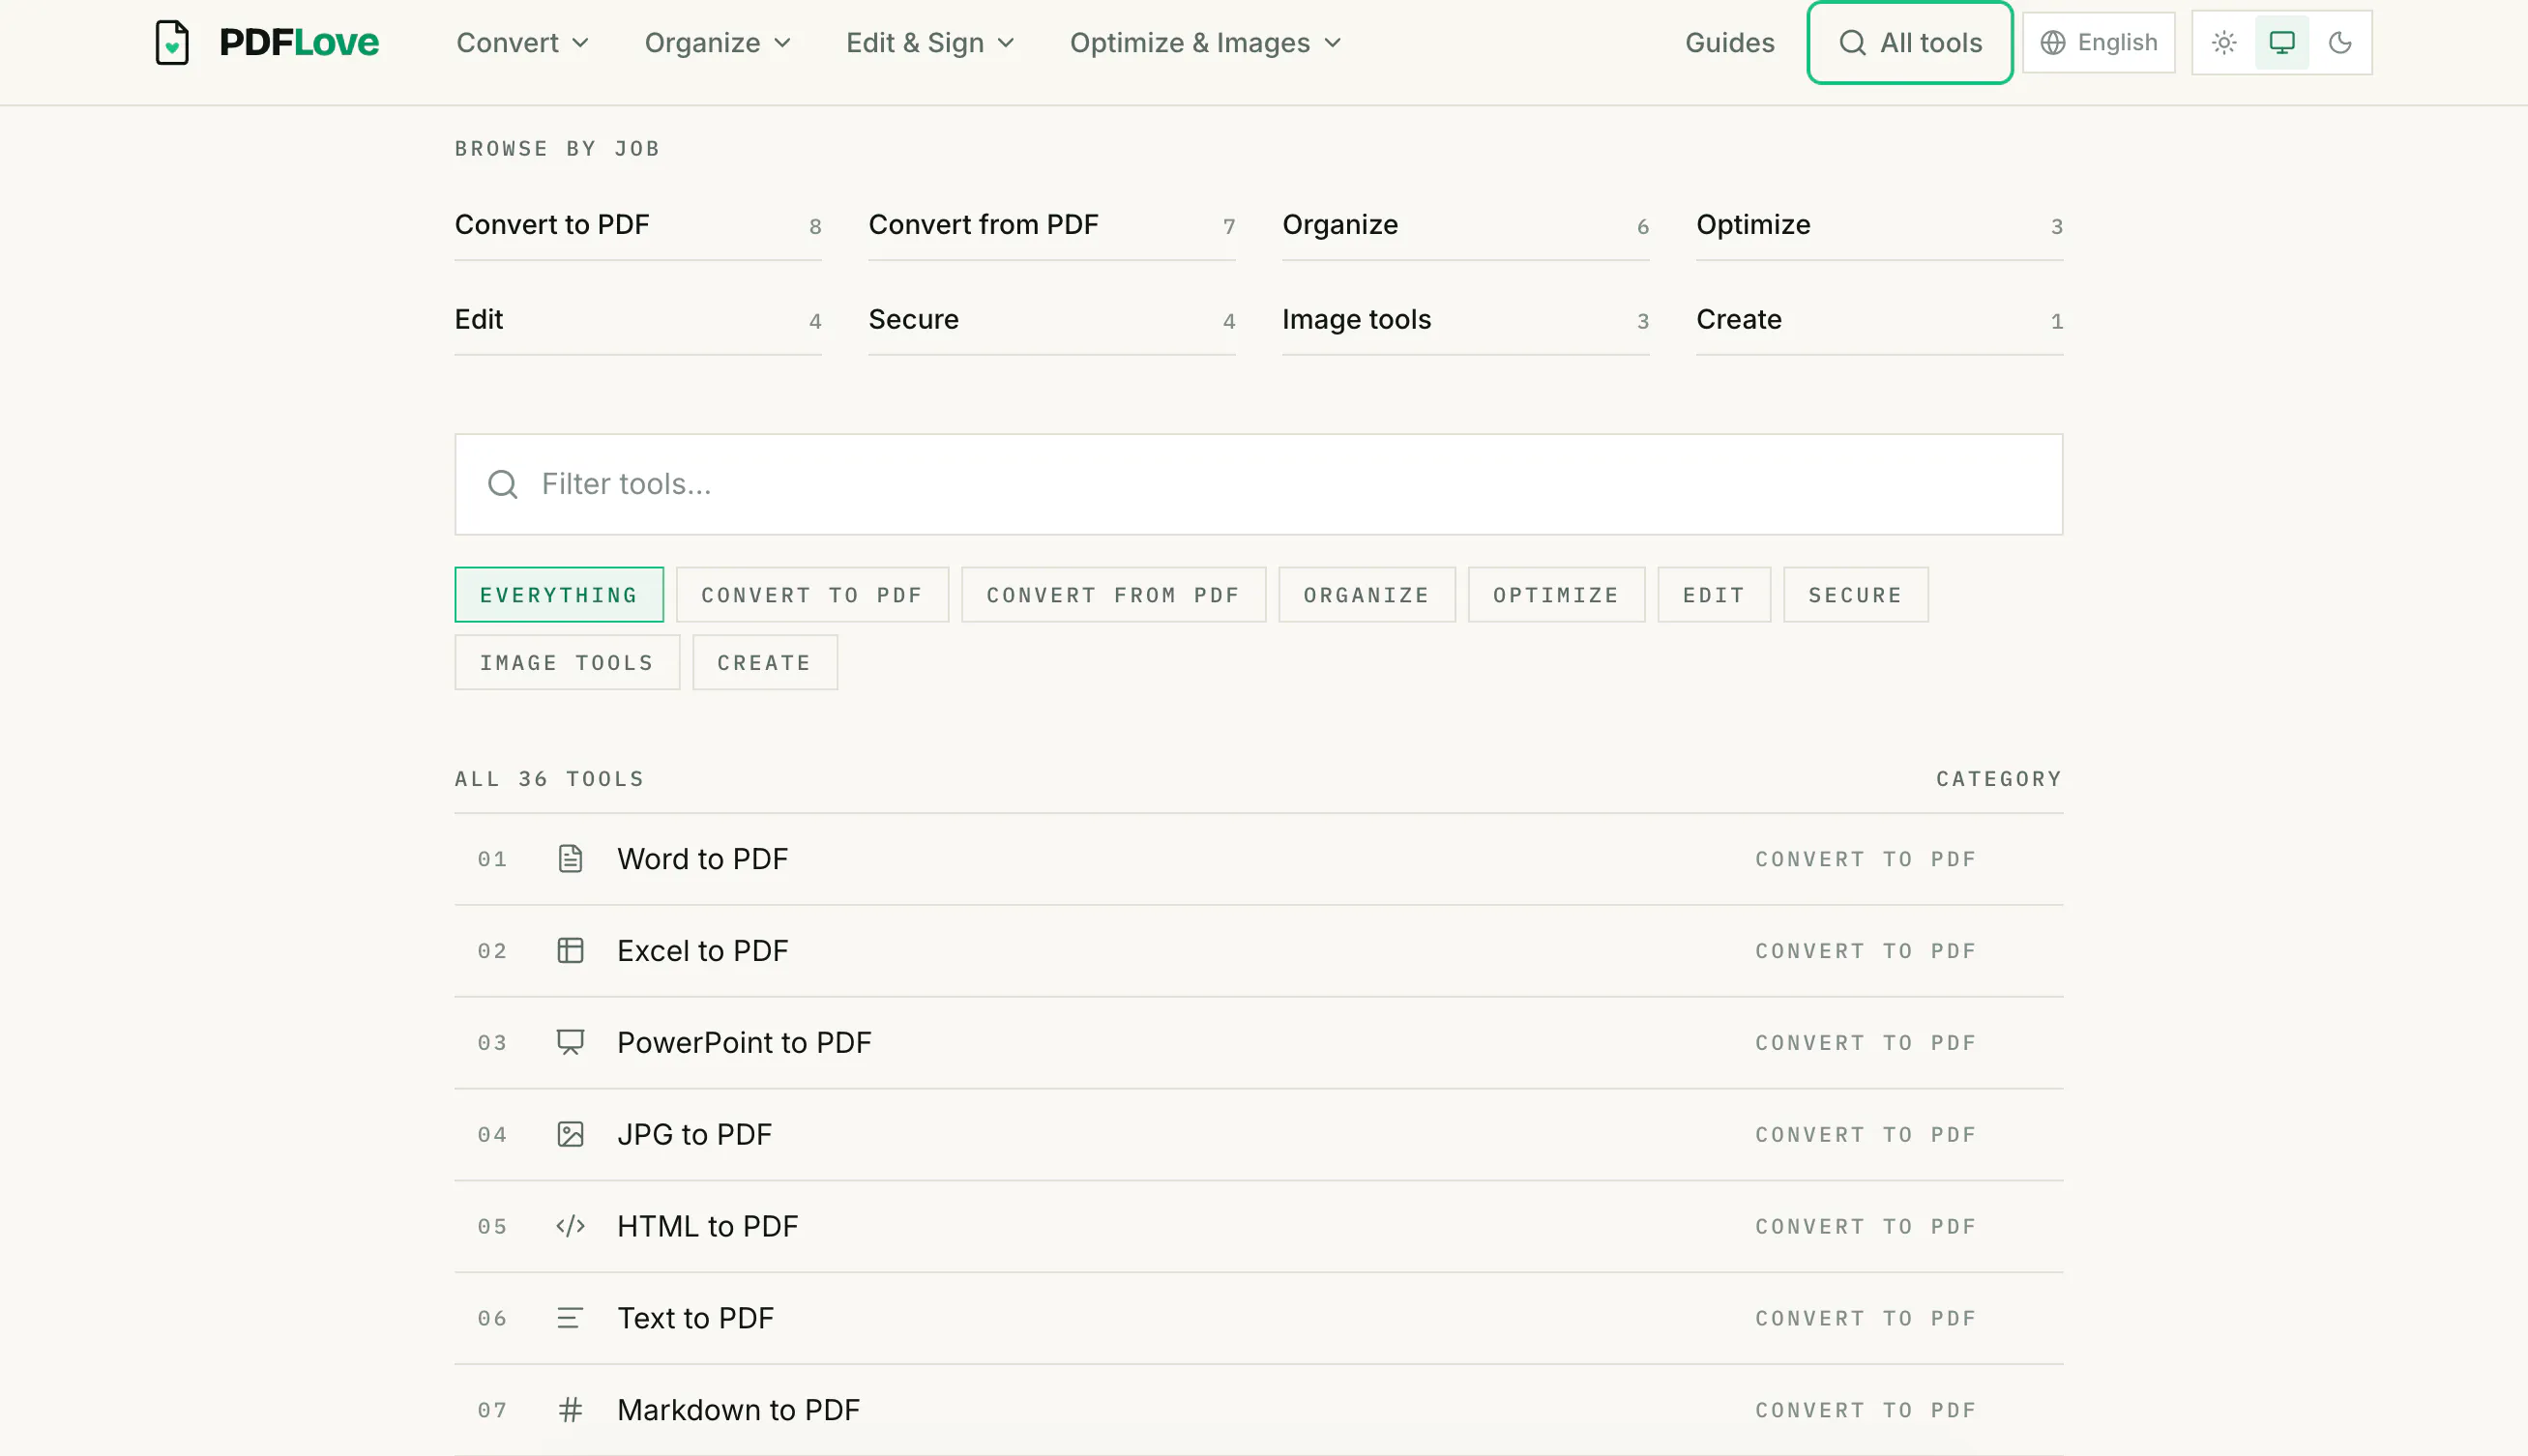Click the BROWSE BY JOB heading

click(x=557, y=149)
